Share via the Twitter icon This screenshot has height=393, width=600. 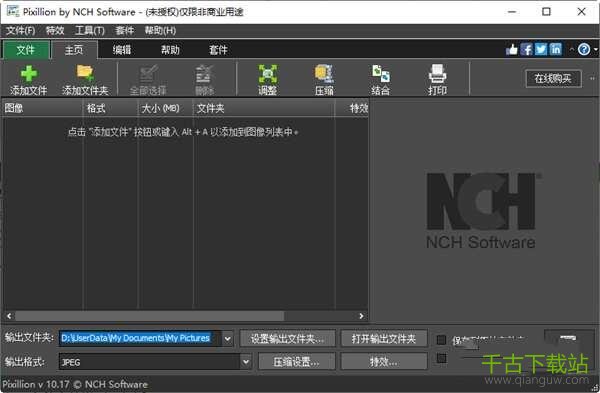(x=541, y=49)
